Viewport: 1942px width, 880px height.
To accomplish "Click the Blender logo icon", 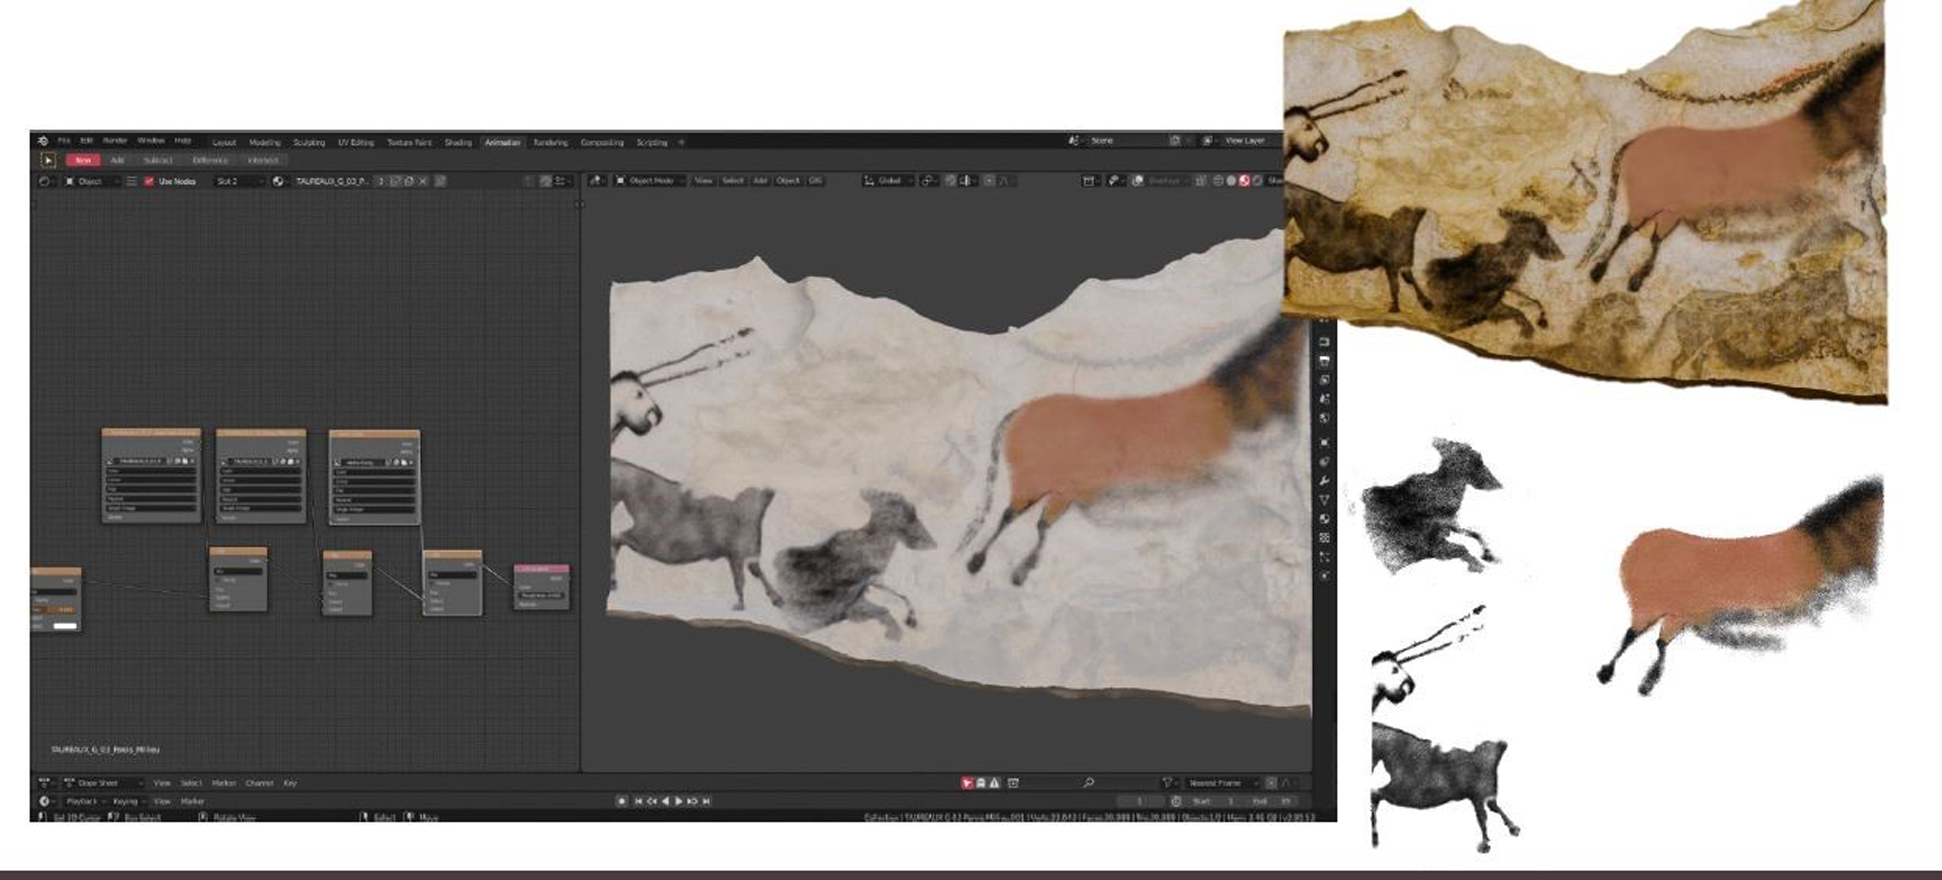I will [43, 141].
